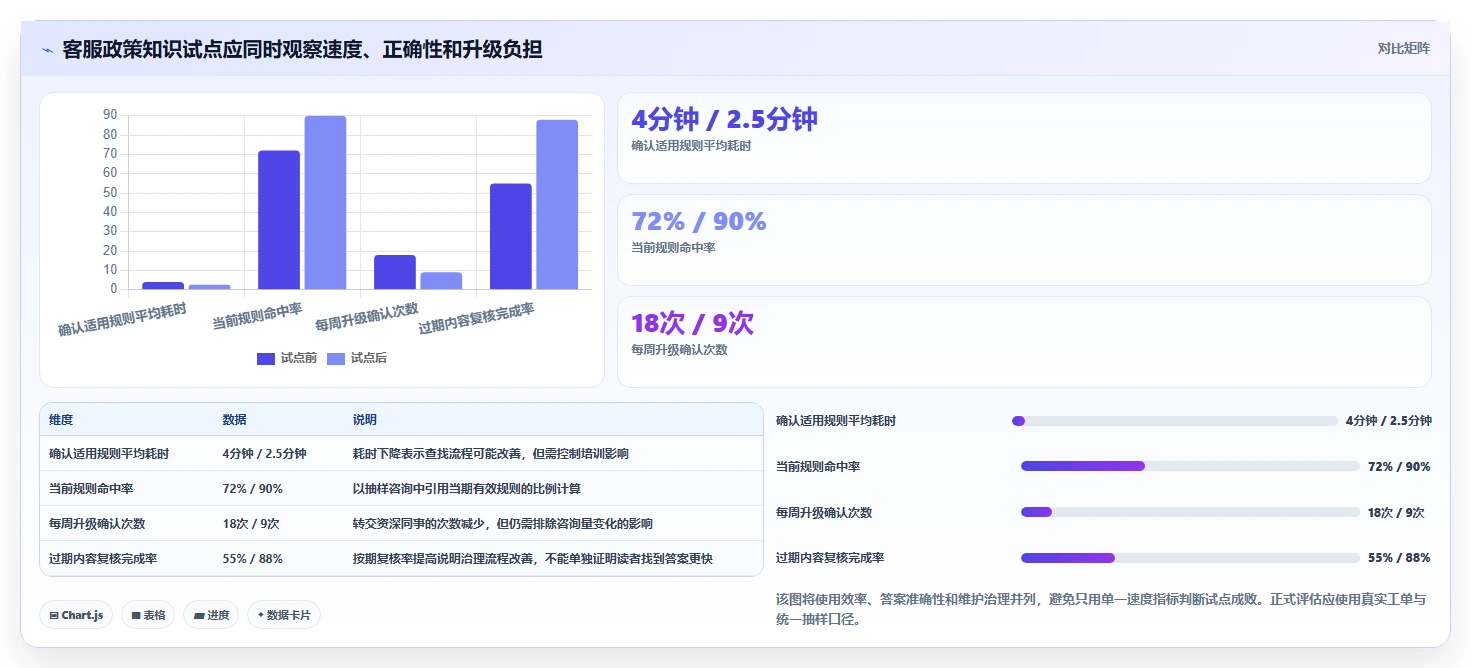Select table cell 4分钟 / 2.5分钟
The width and height of the screenshot is (1471, 668).
pos(264,454)
